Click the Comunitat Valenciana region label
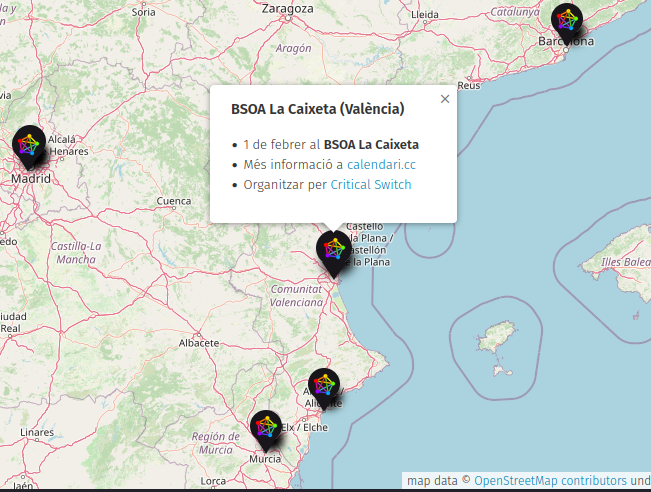Viewport: 651px width, 492px height. [x=296, y=296]
